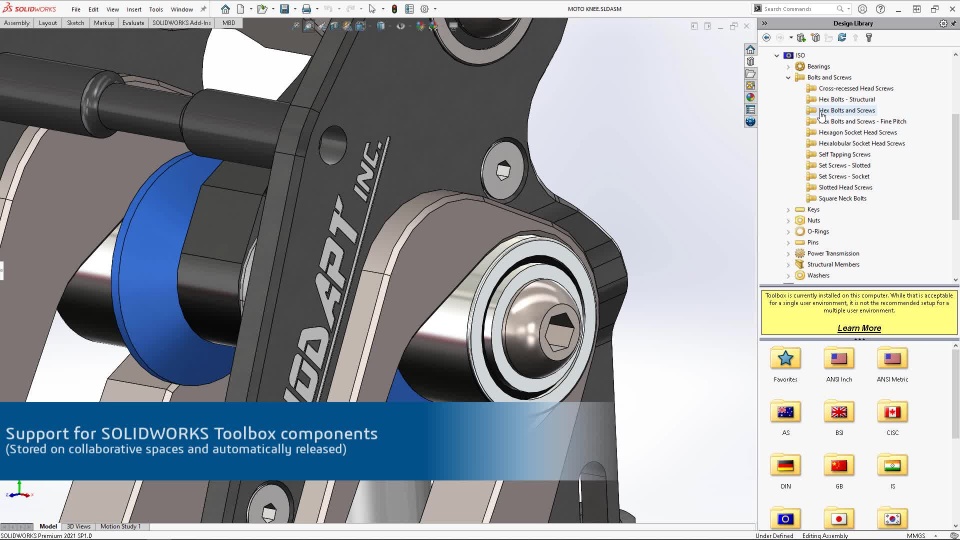Switch to the SOLIDWORKS Add-Ins tab

coord(182,23)
